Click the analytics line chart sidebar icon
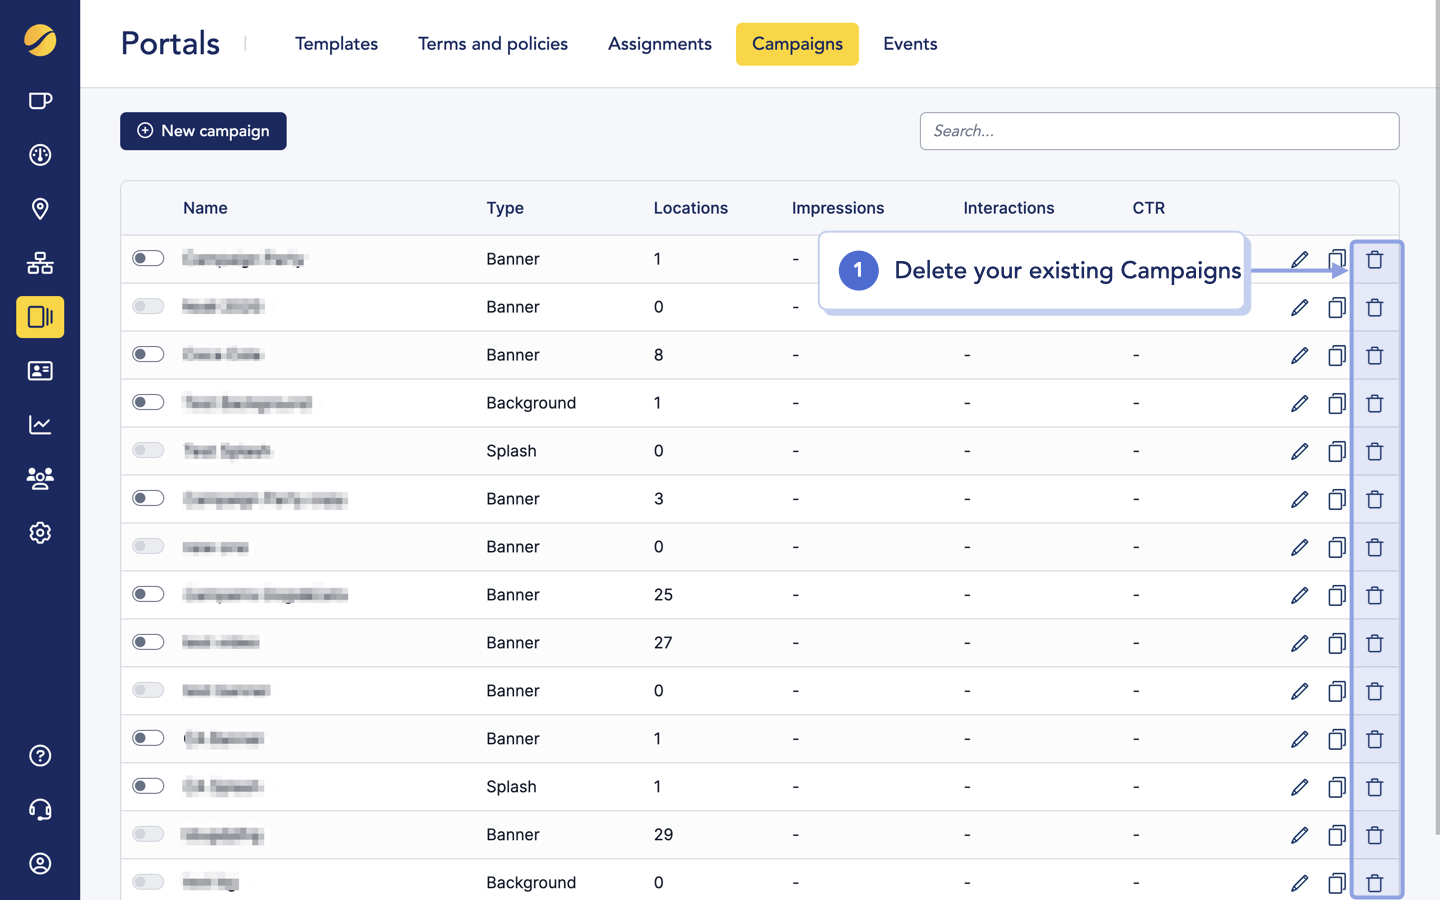Image resolution: width=1440 pixels, height=900 pixels. pos(40,425)
